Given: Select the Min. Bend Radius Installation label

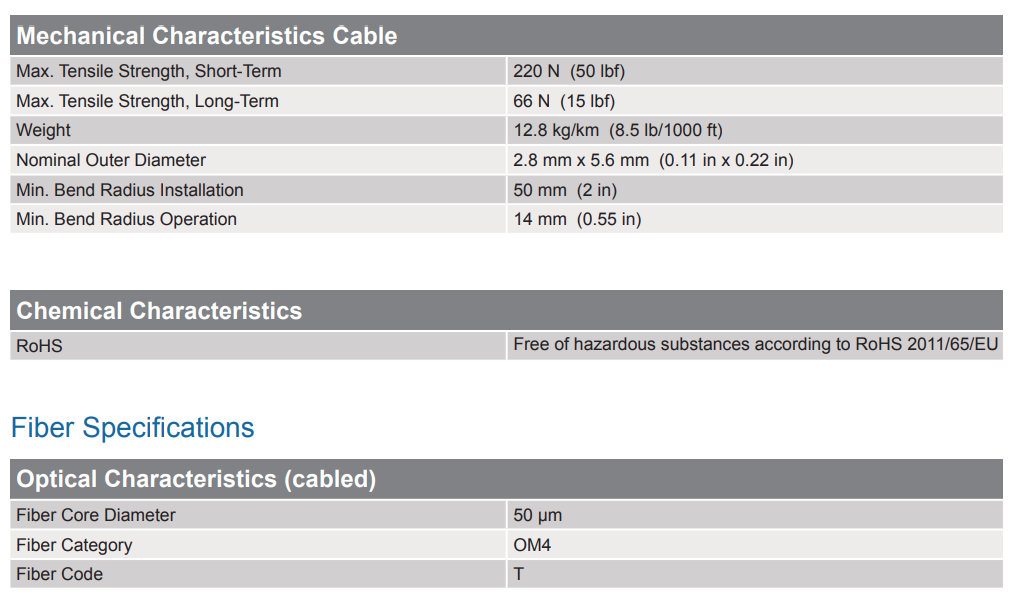Looking at the screenshot, I should [130, 190].
